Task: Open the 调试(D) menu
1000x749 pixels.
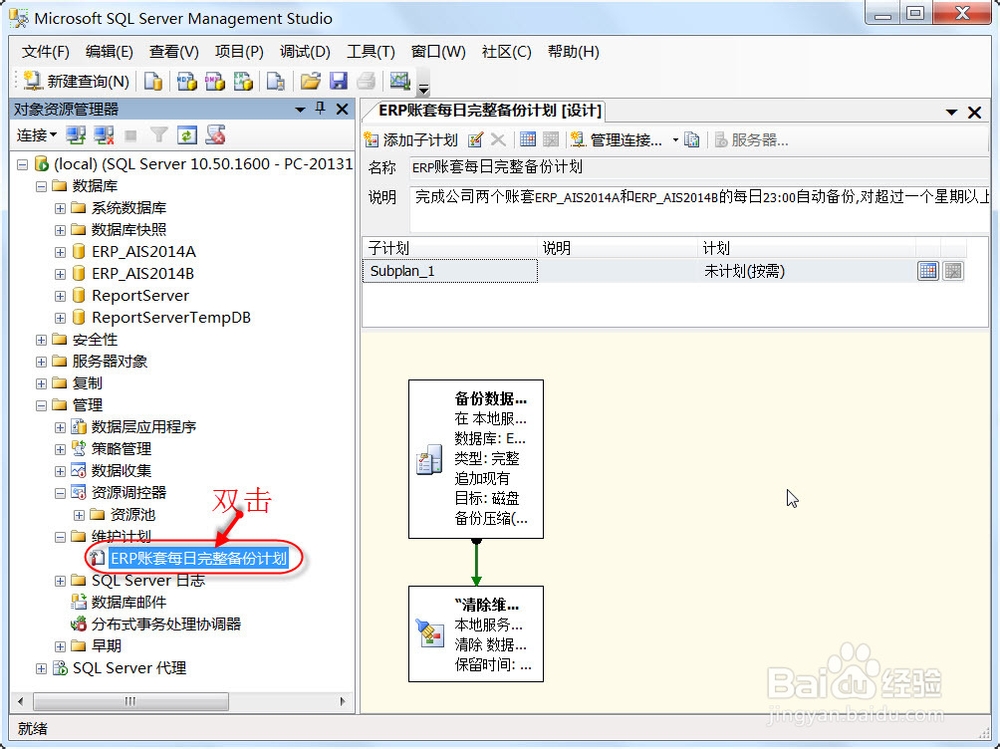Action: 305,52
